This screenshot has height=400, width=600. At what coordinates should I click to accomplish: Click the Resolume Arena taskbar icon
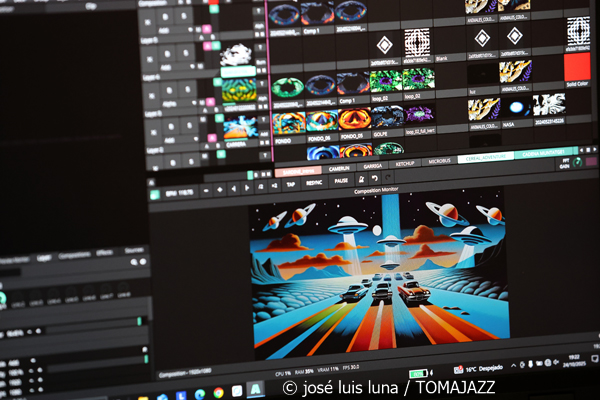pos(256,391)
